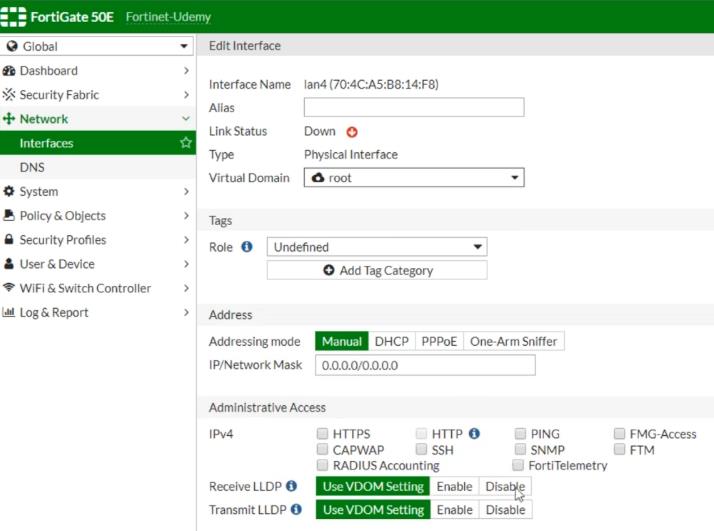Click the User & Device person icon

tap(9, 264)
